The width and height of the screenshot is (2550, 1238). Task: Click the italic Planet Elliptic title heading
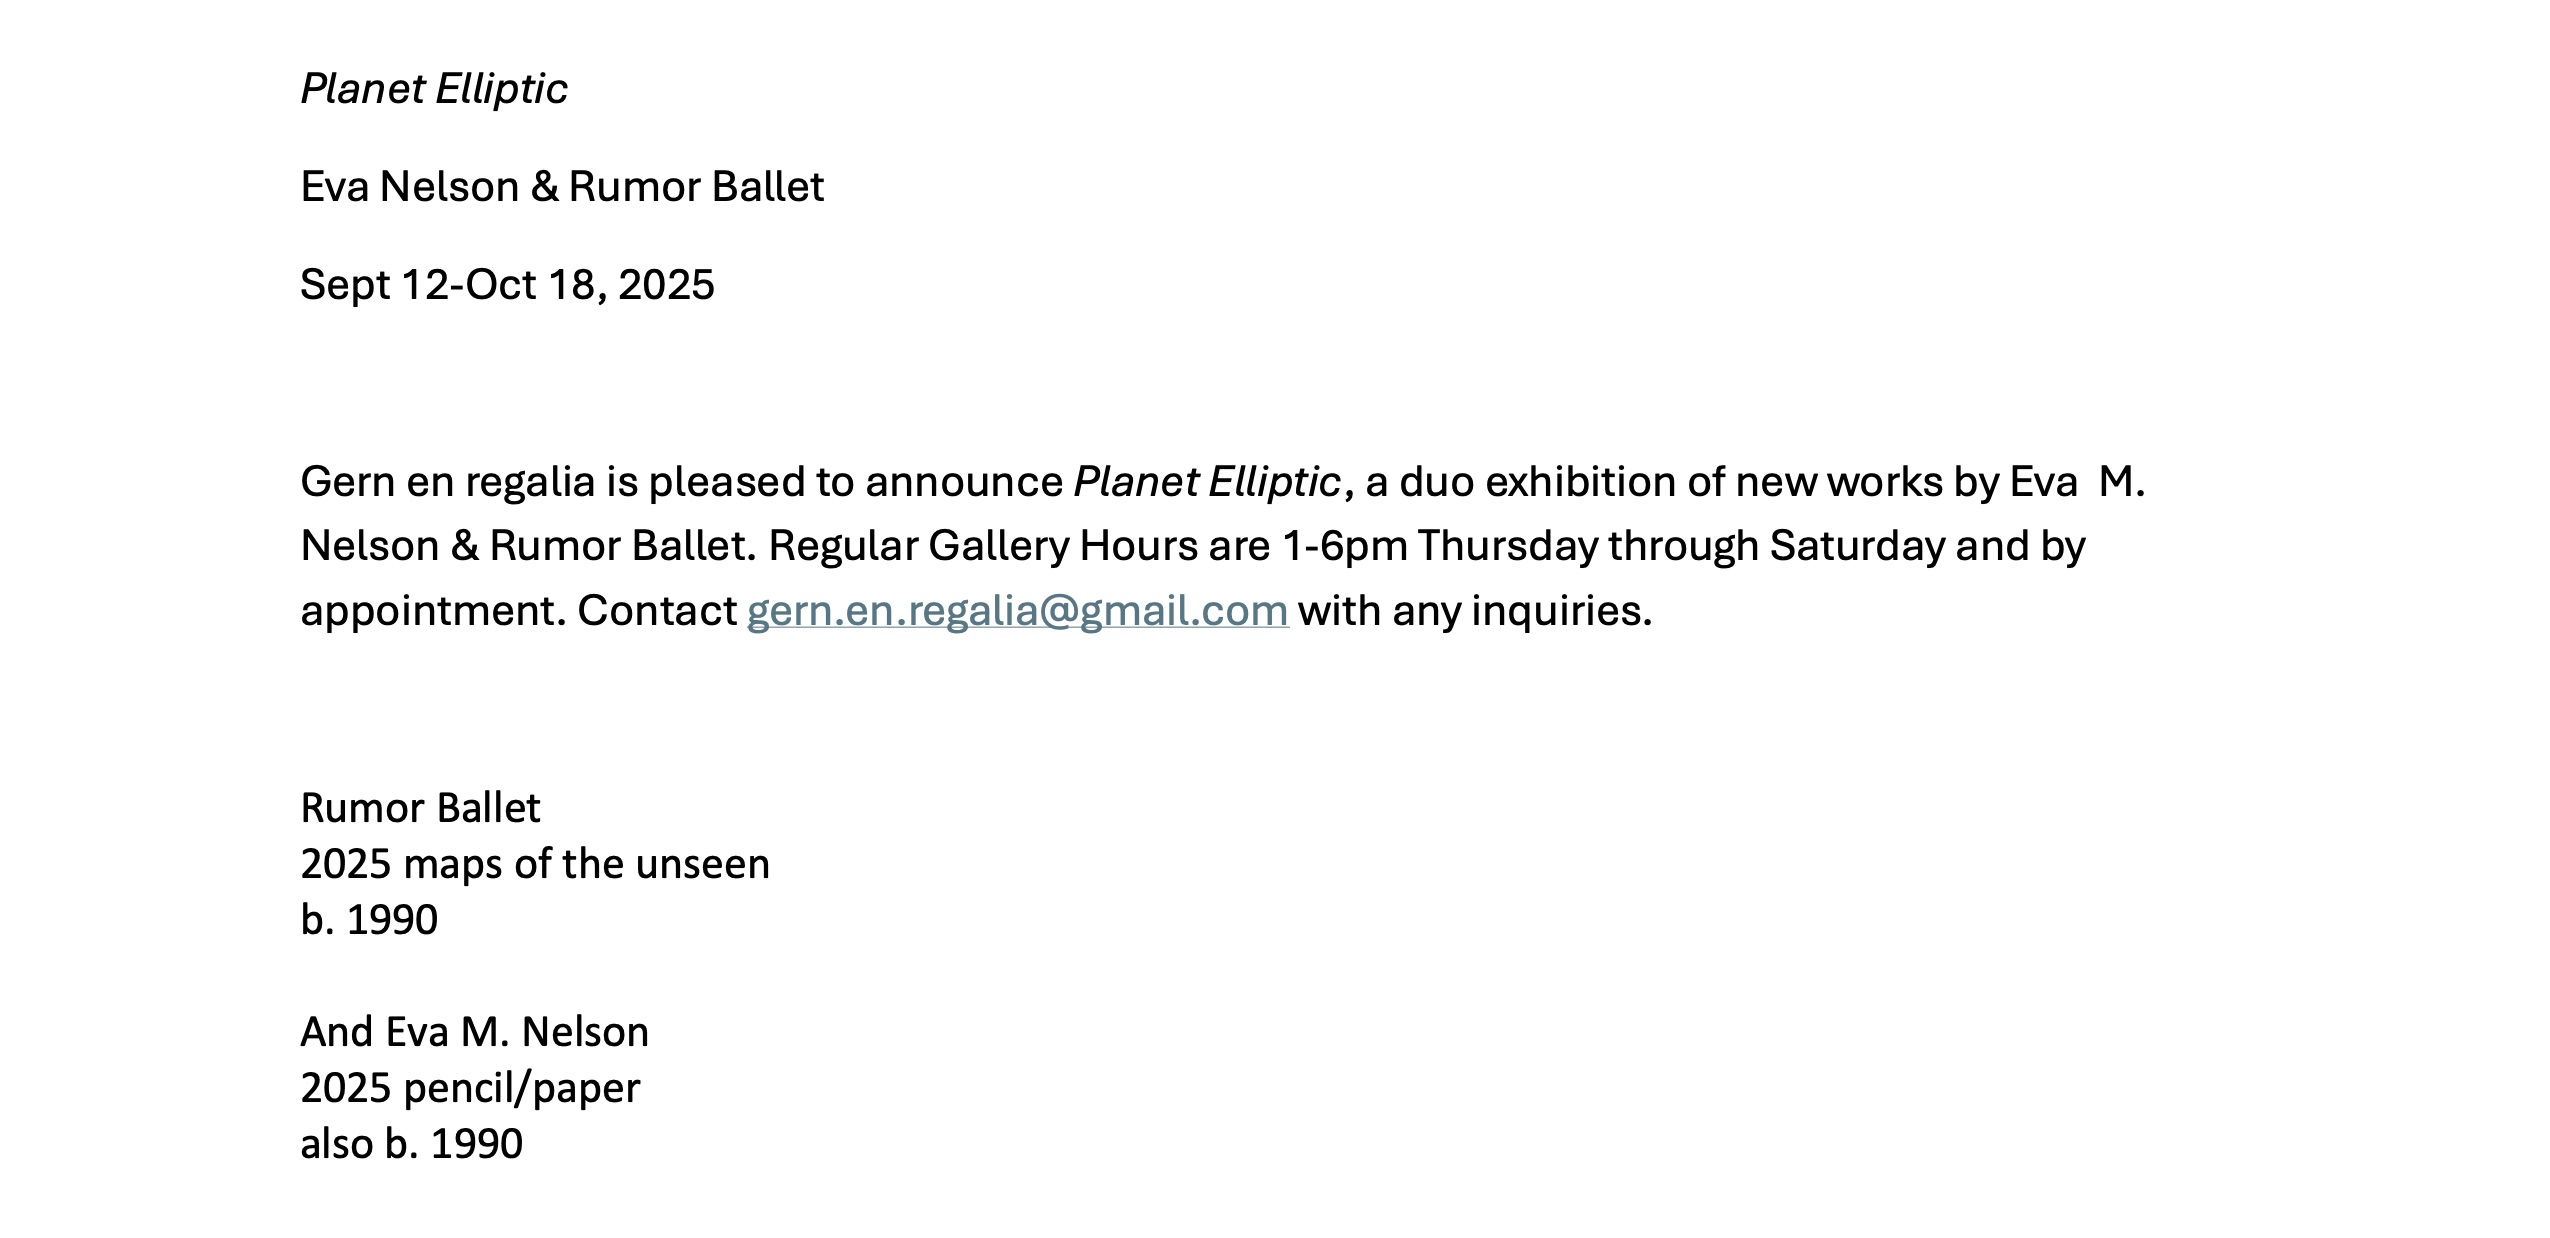coord(434,89)
